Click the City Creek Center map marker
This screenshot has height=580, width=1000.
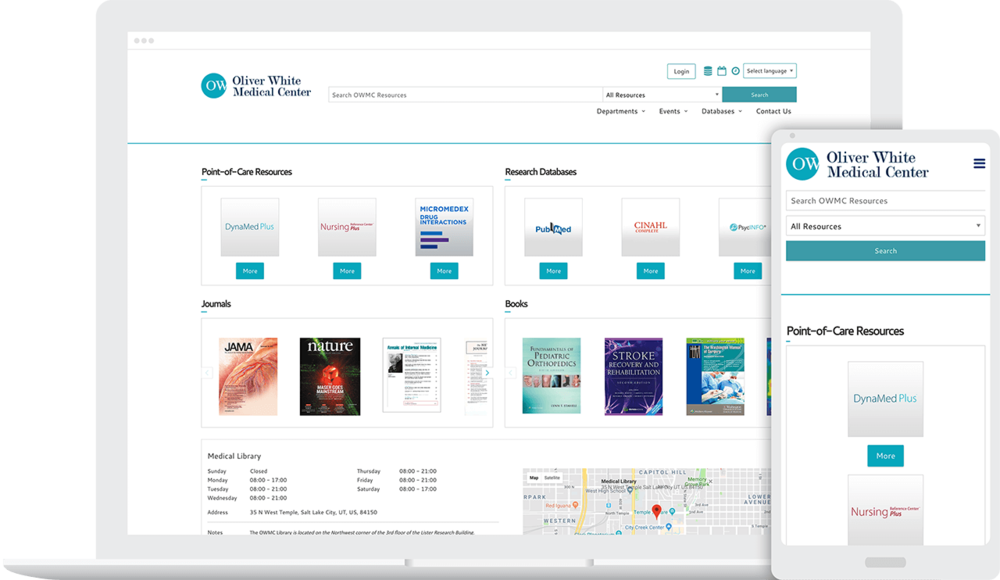tap(668, 526)
